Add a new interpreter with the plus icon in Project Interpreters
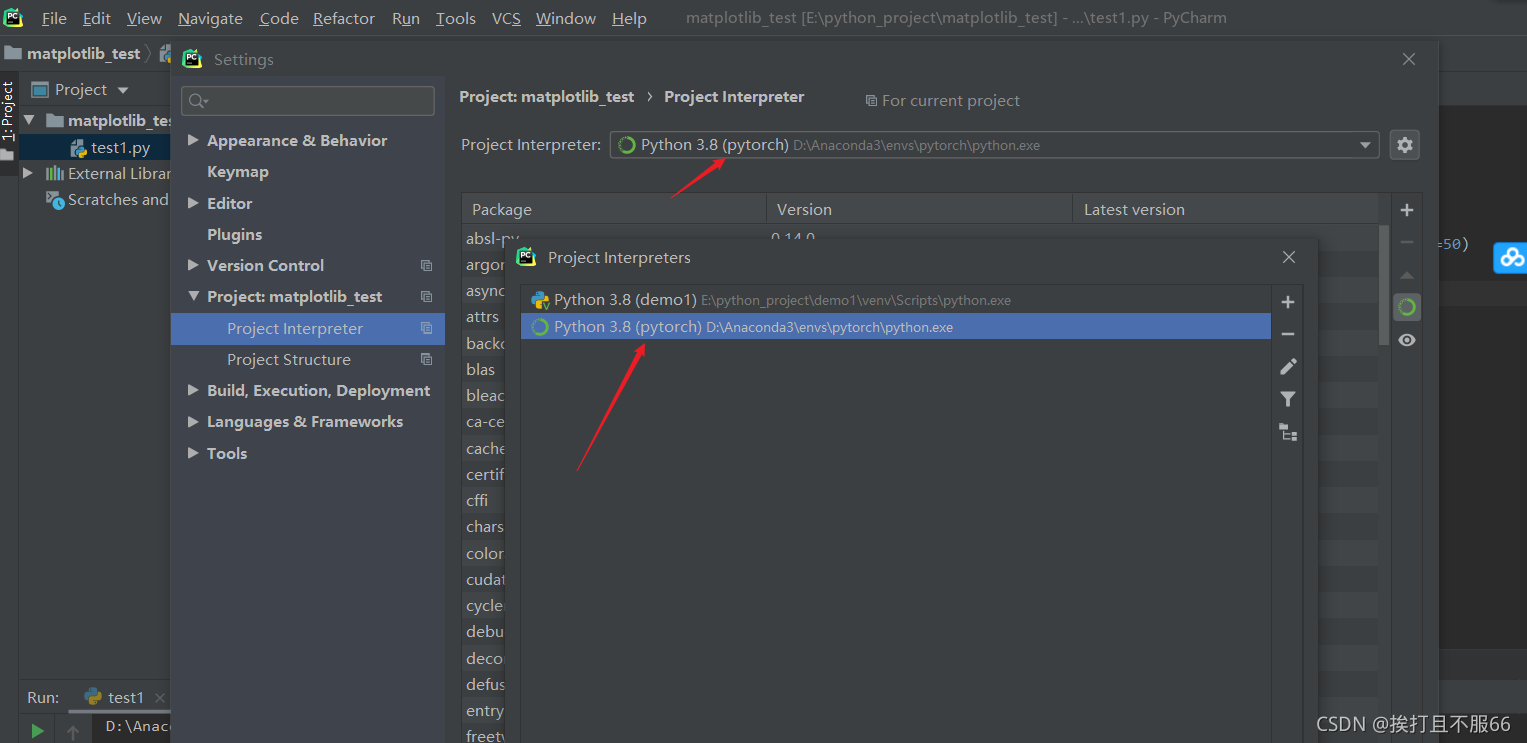 click(x=1288, y=302)
